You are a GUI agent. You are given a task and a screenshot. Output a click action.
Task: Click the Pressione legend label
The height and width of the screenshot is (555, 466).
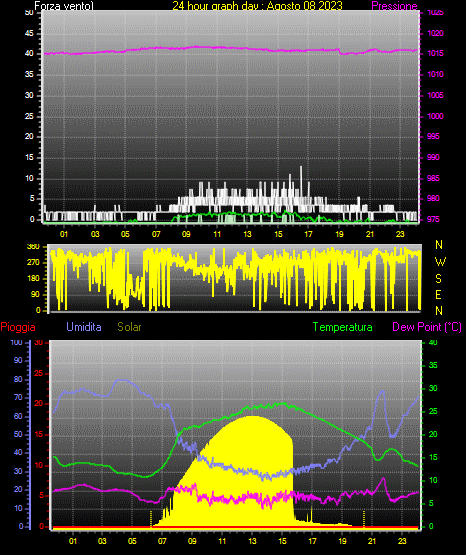394,6
